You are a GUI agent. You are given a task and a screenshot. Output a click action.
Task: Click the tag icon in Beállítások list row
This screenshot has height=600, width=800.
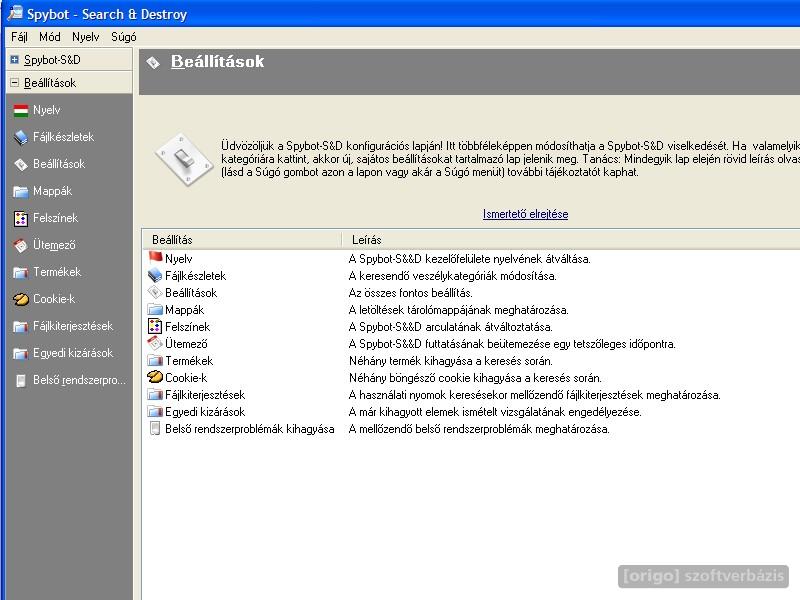pos(155,292)
